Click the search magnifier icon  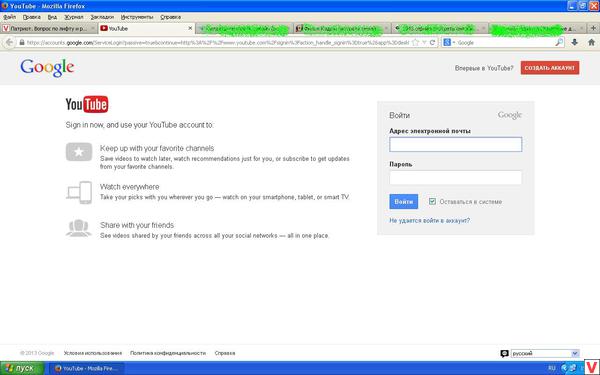click(x=559, y=42)
